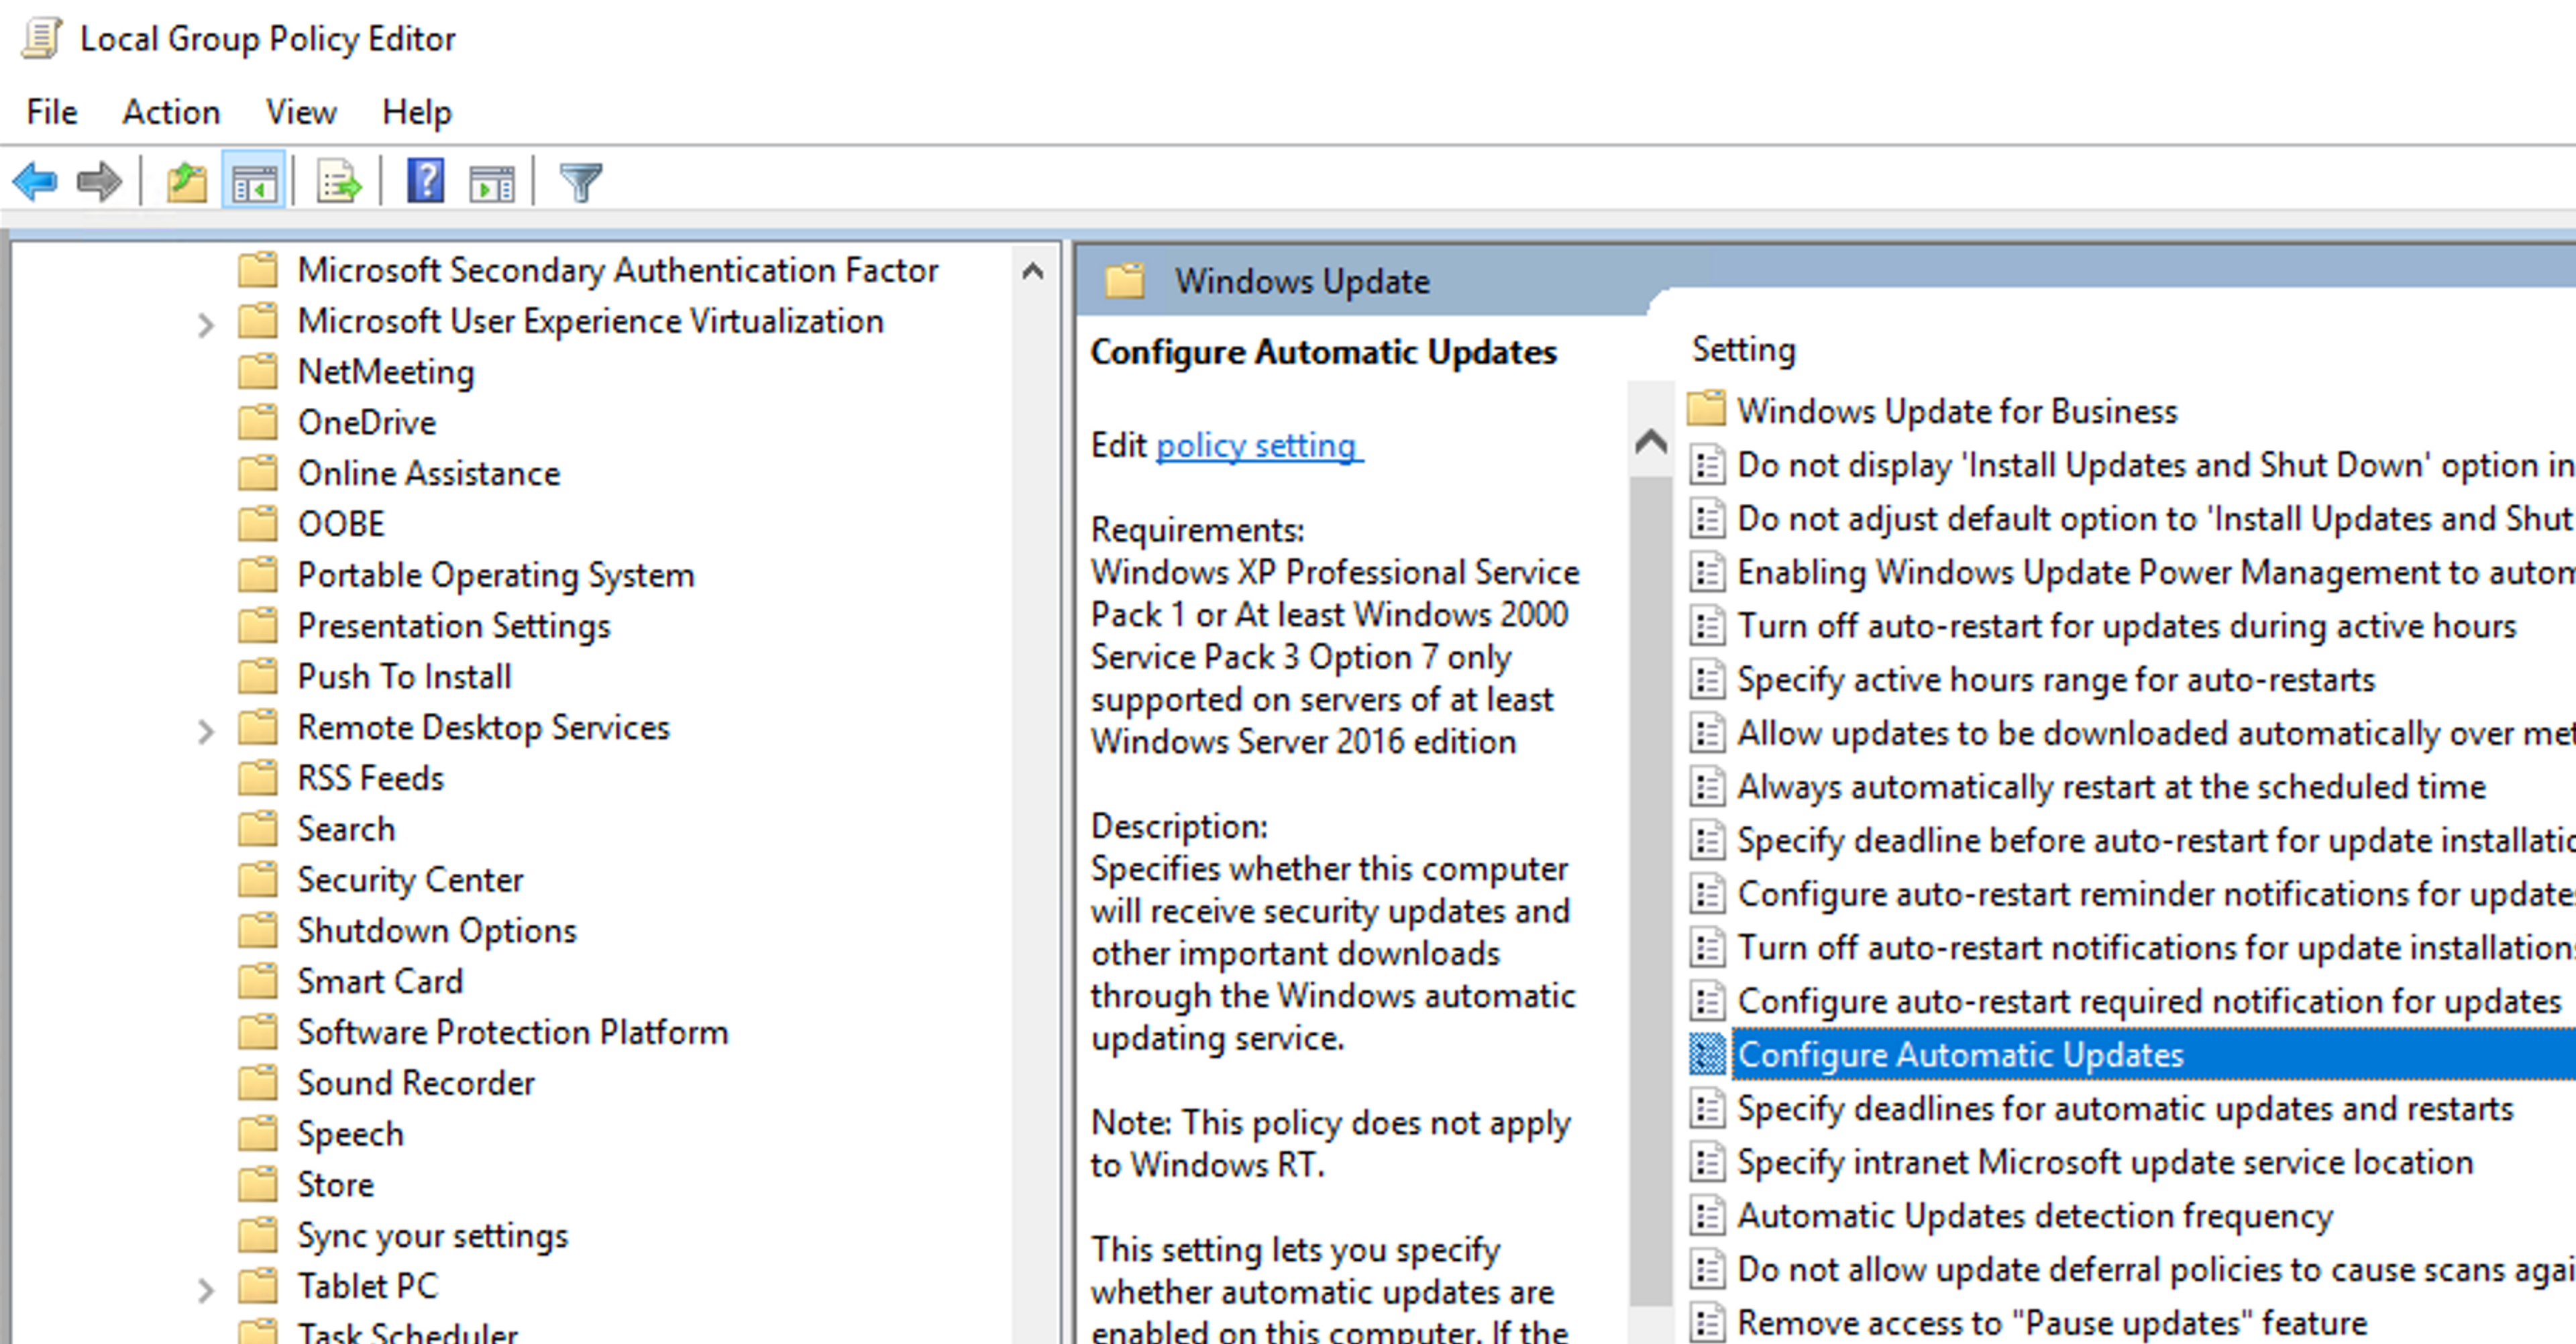Expand the Tablet PC tree node
2576x1344 pixels.
coord(205,1289)
